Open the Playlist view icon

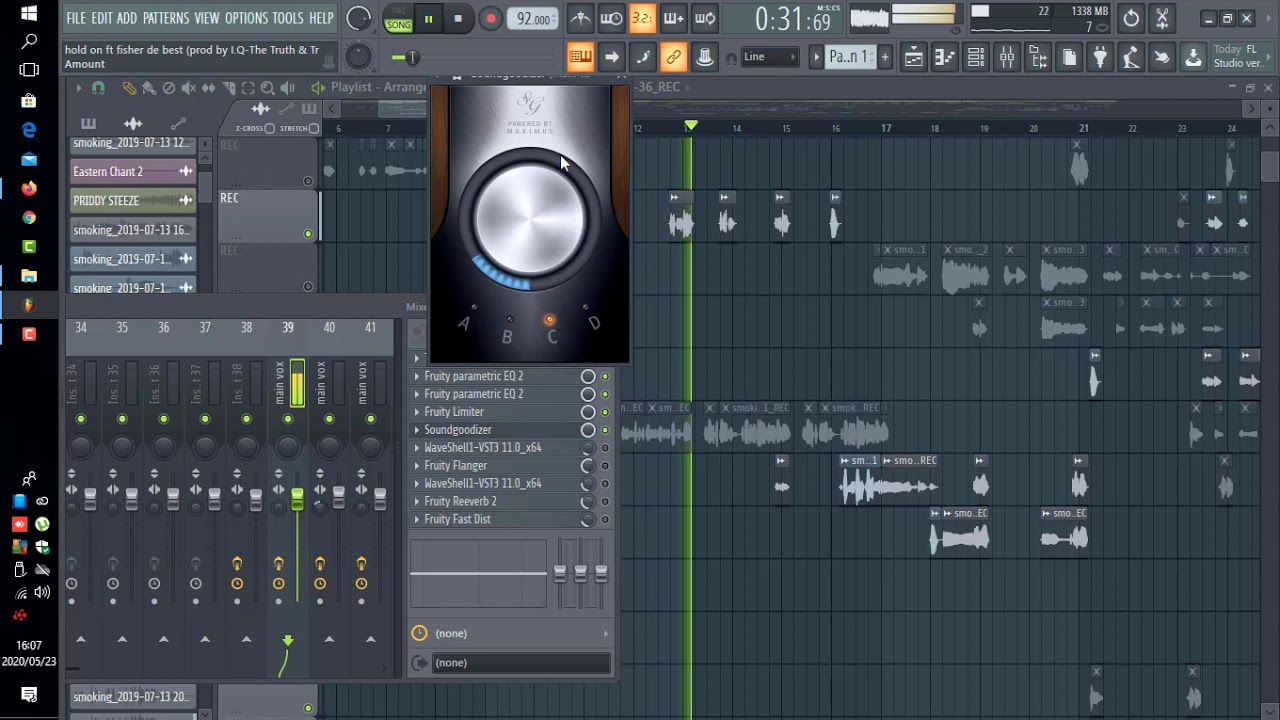(x=914, y=57)
